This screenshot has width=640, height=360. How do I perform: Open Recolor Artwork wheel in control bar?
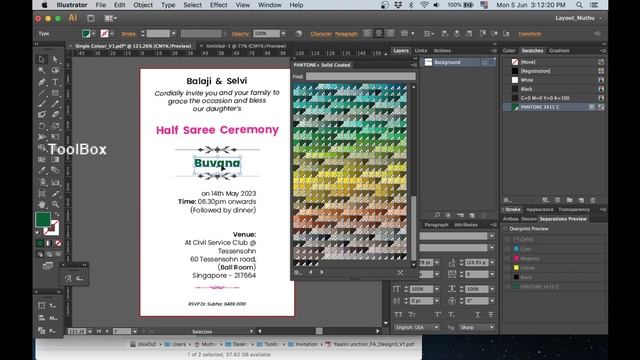[299, 33]
